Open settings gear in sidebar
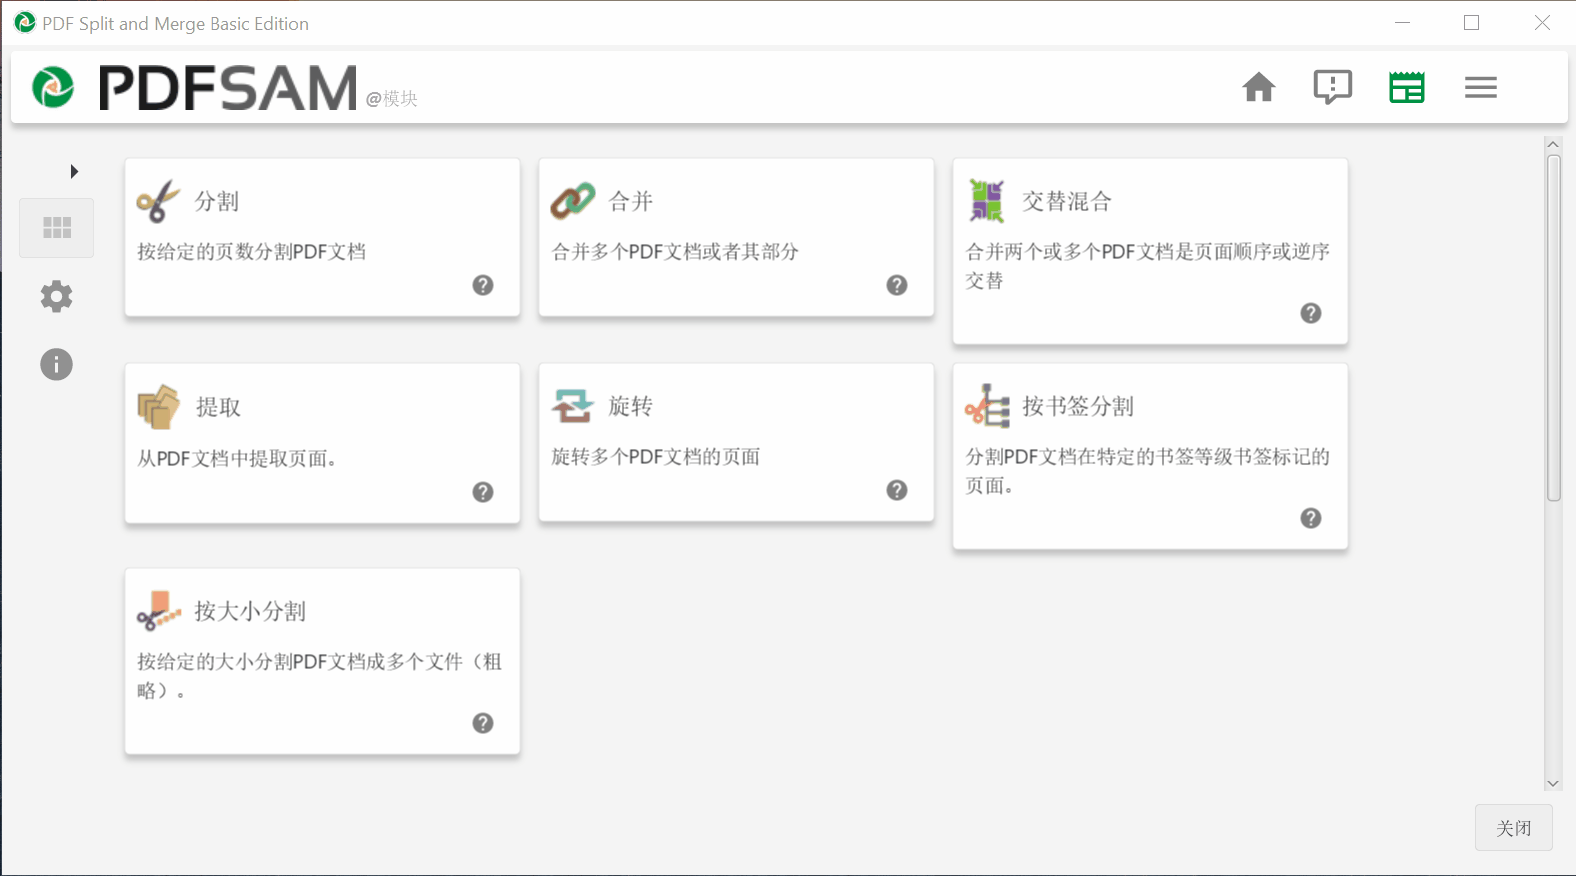The image size is (1576, 876). point(57,296)
